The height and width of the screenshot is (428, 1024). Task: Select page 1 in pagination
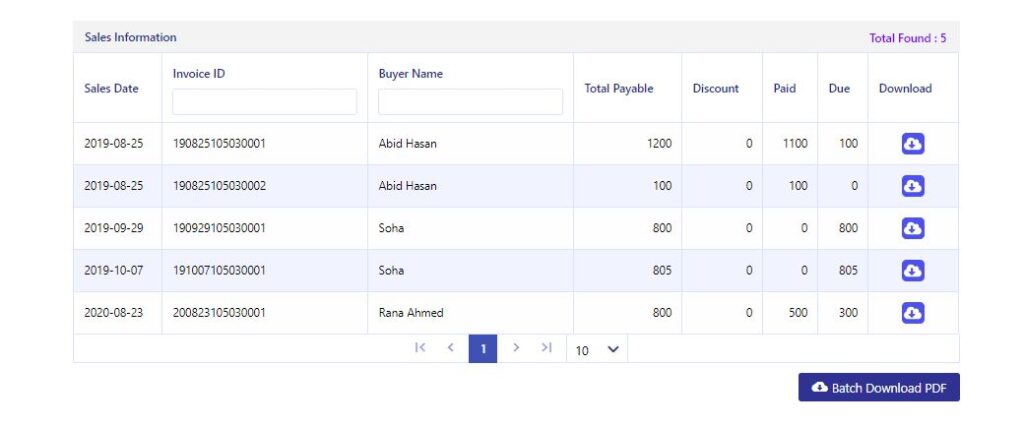[483, 349]
